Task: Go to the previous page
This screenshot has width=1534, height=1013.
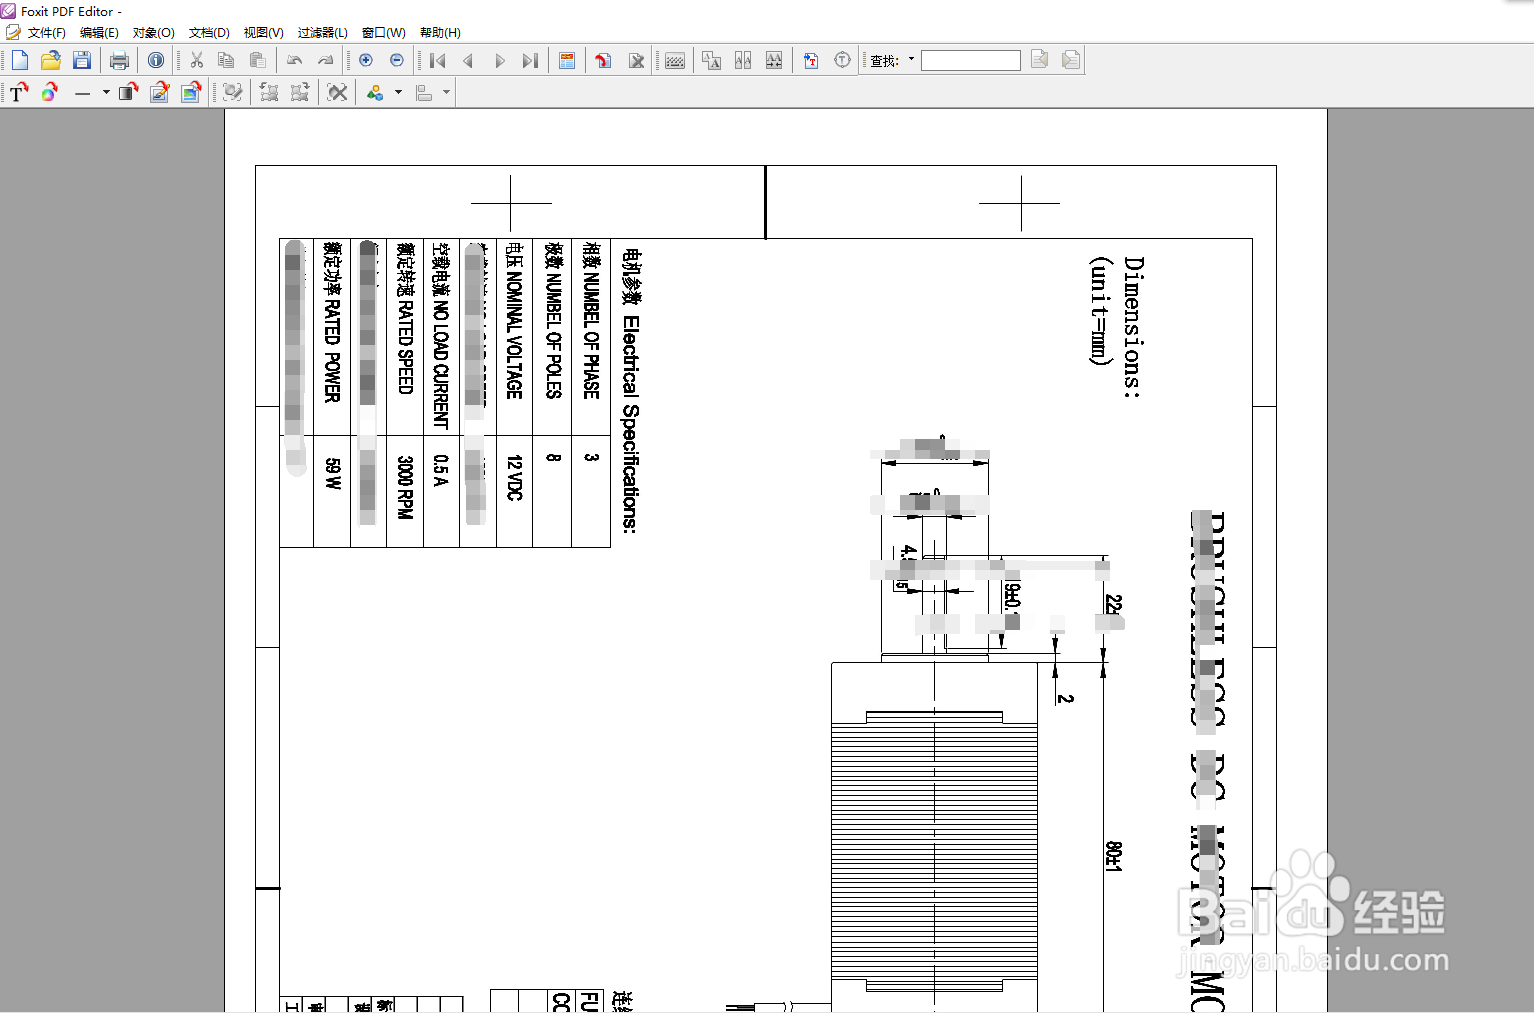Action: (x=468, y=60)
